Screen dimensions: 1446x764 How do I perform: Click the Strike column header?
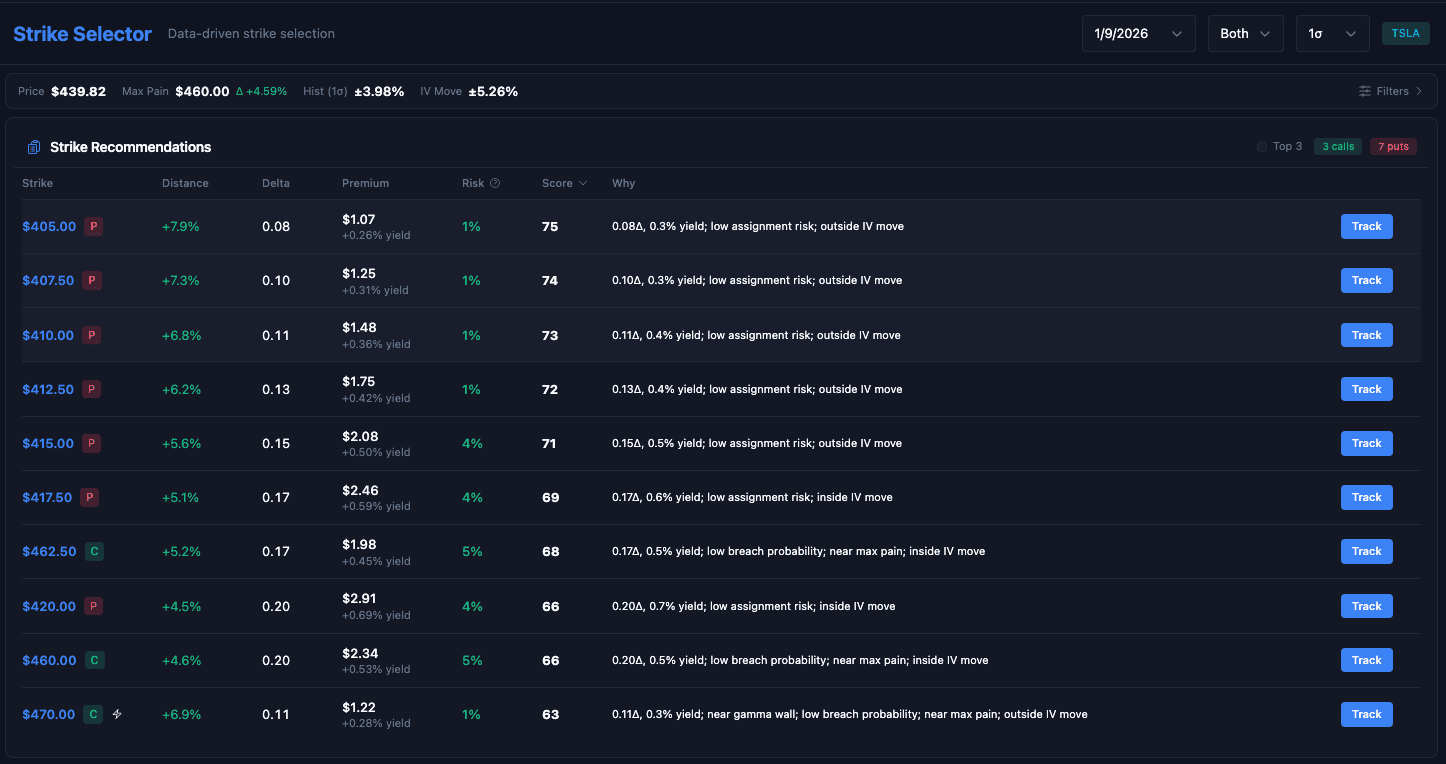pos(38,183)
